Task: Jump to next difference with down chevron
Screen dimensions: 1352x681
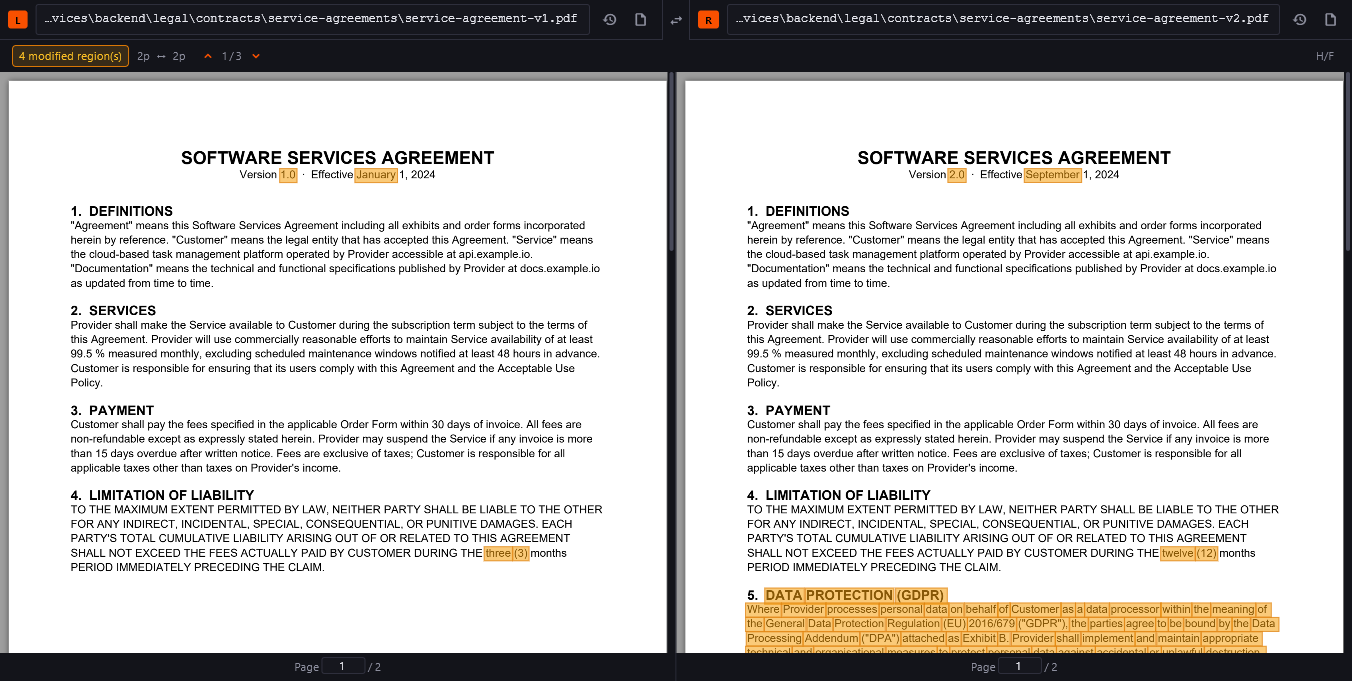Action: tap(256, 56)
